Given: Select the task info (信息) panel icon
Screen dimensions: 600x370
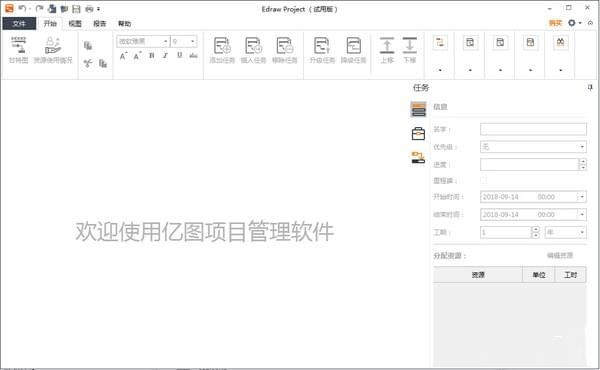Looking at the screenshot, I should click(x=418, y=109).
